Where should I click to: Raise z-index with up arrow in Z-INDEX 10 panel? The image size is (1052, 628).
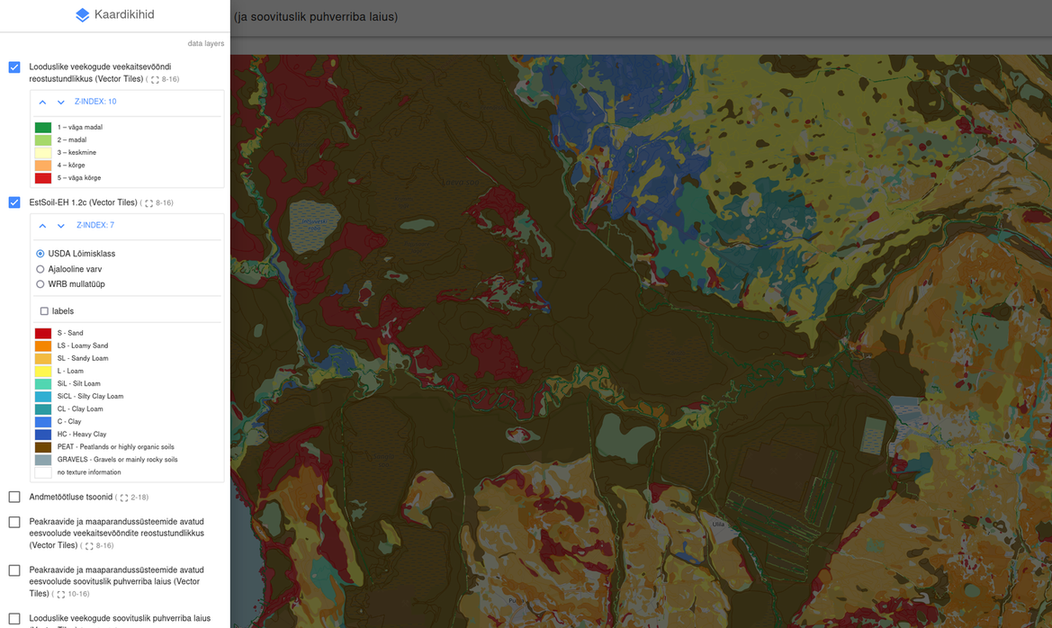(42, 102)
